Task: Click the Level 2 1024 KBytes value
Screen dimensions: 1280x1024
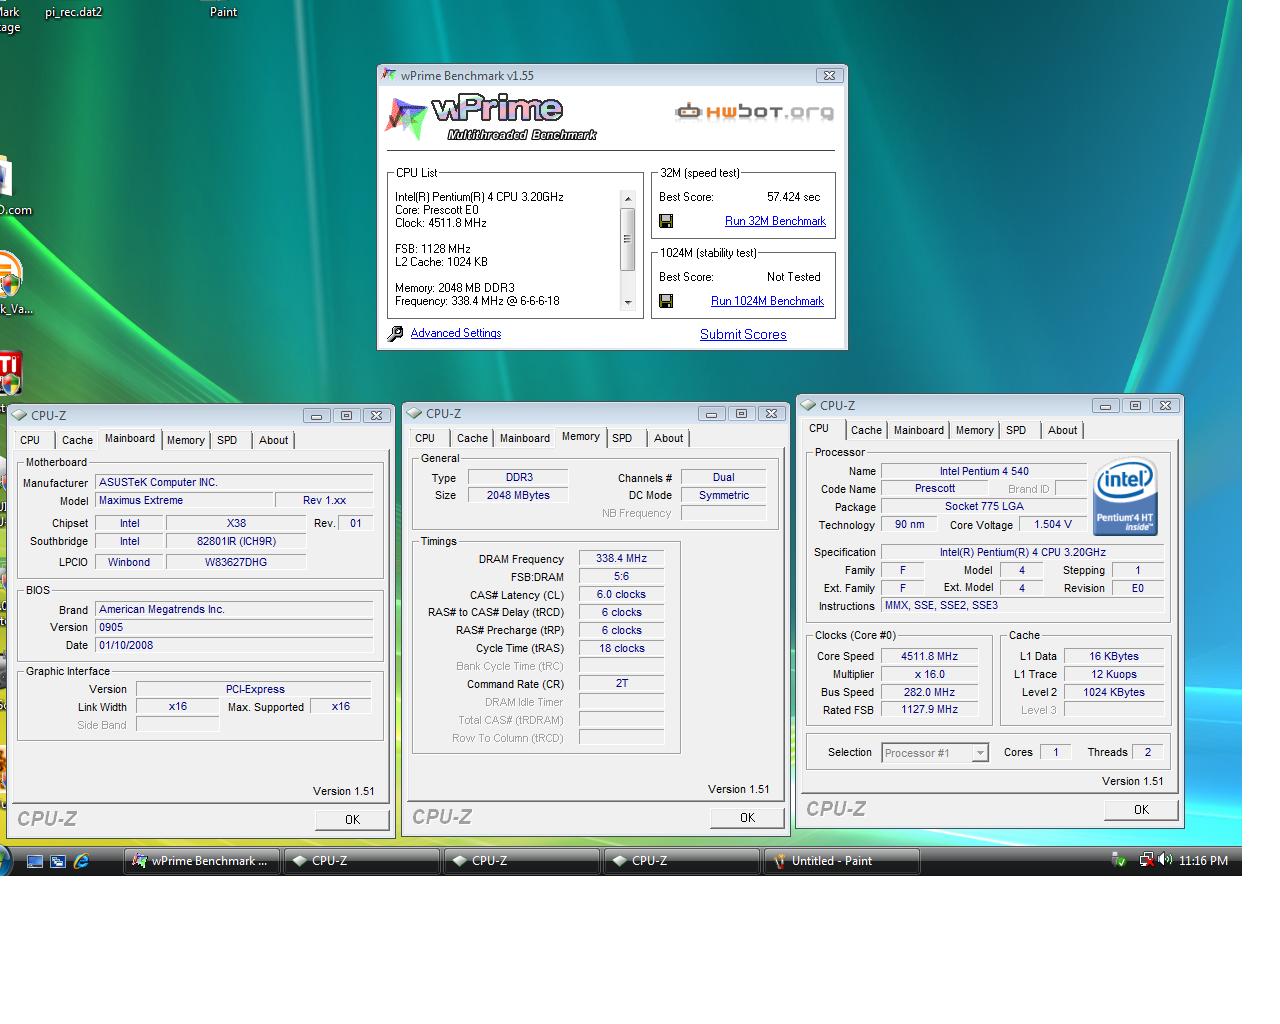Action: click(1114, 692)
